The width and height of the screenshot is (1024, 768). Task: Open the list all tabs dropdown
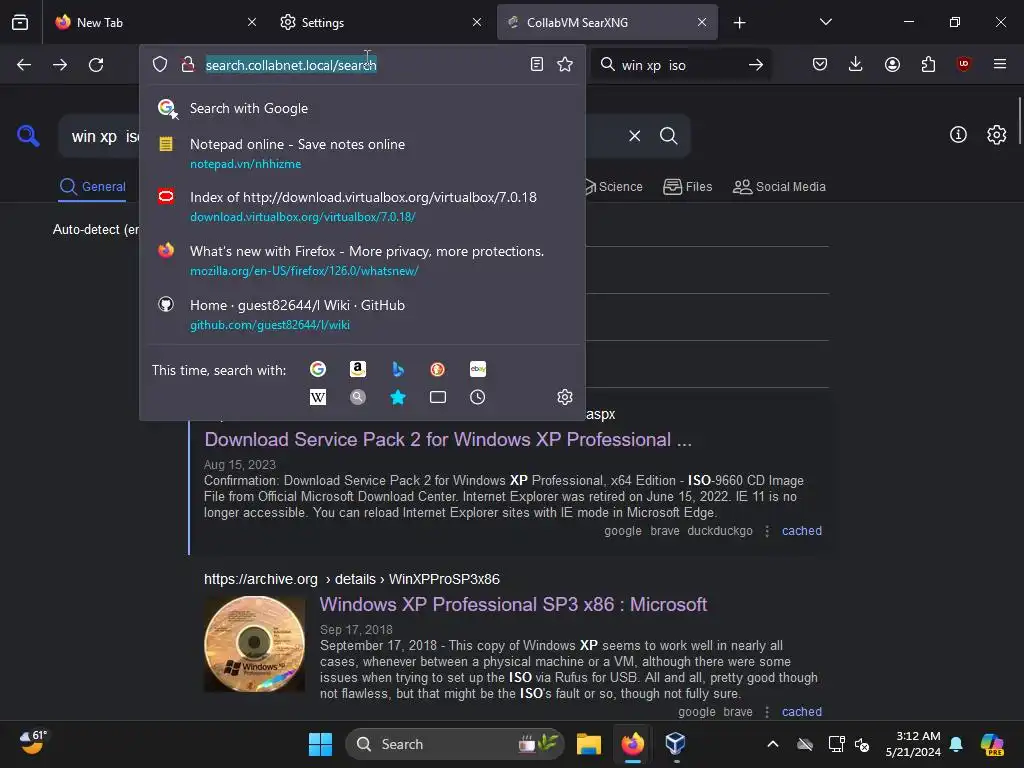pos(825,22)
